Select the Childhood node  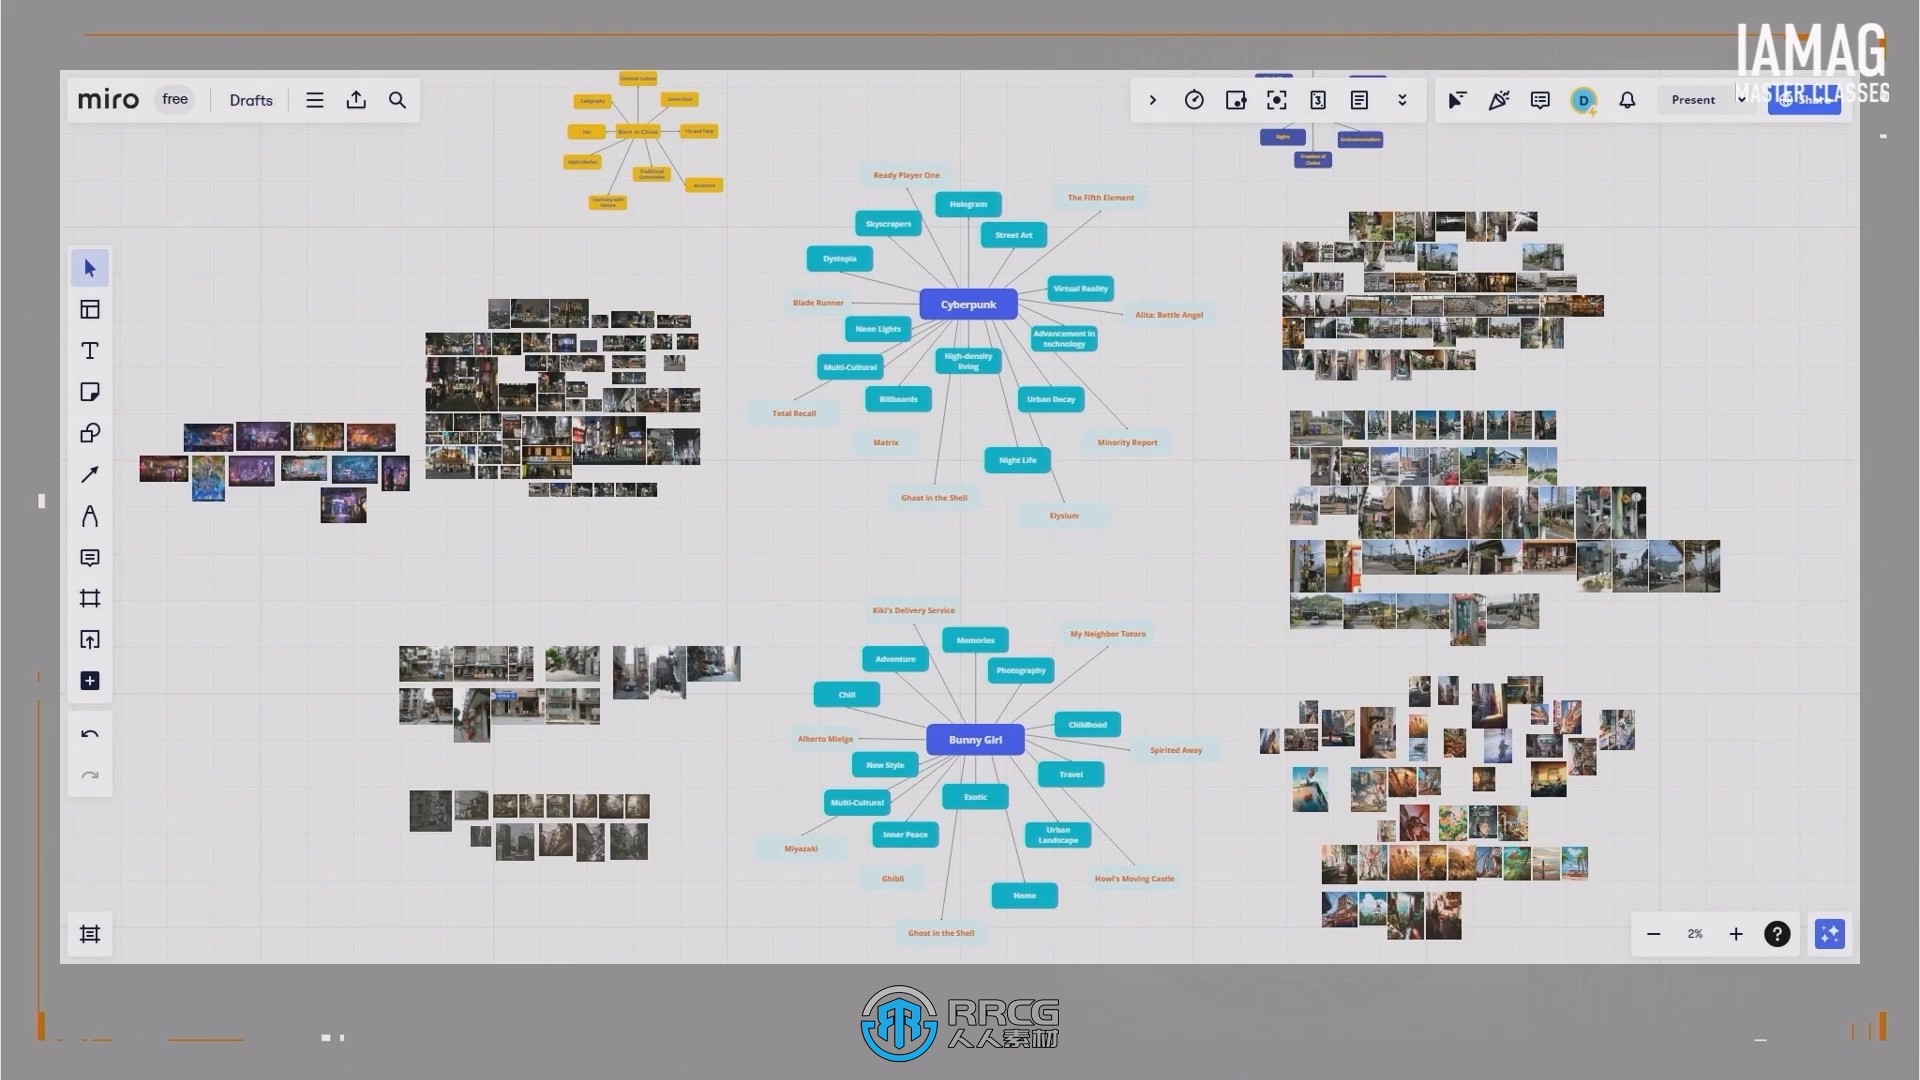pyautogui.click(x=1087, y=725)
